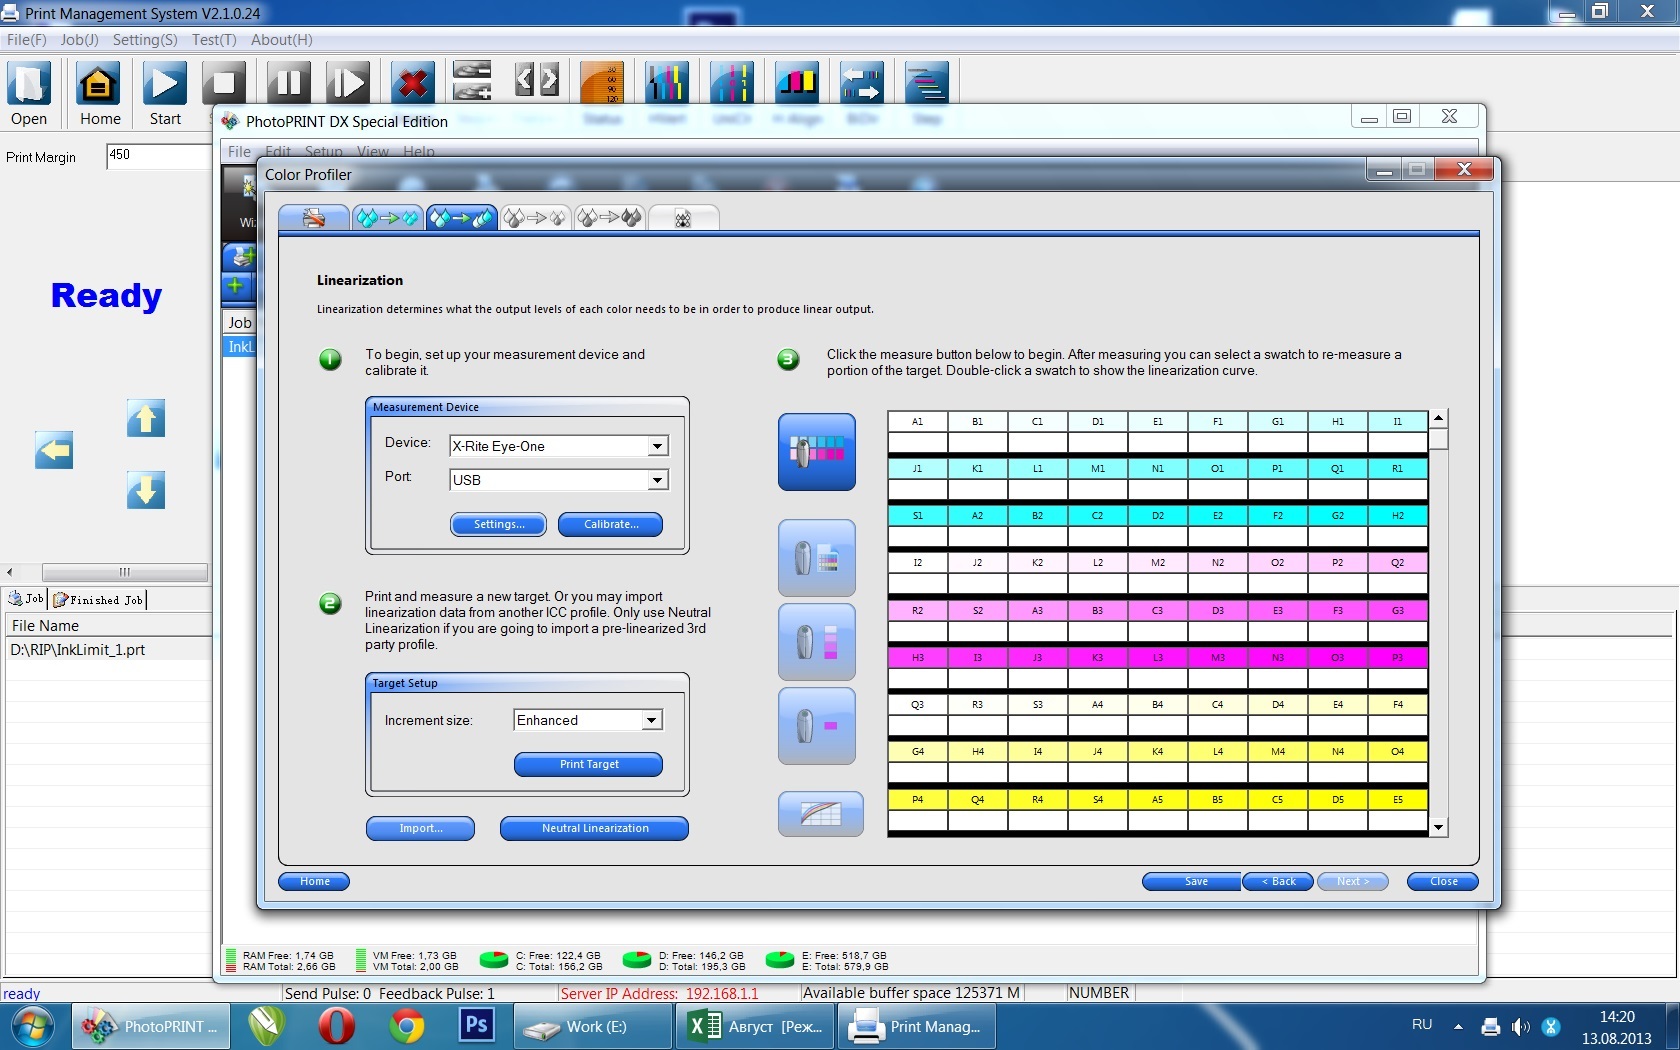1680x1050 pixels.
Task: Click the orange ruler scale toolbar icon
Action: click(x=601, y=83)
